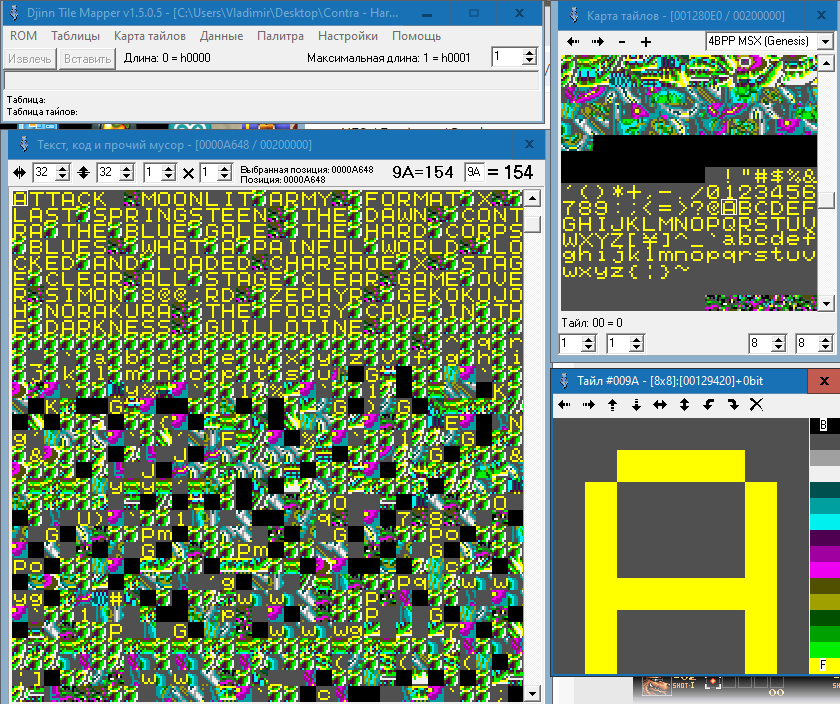840x704 pixels.
Task: Click the 'Выбранная позиция: 0000A648' label
Action: point(306,169)
